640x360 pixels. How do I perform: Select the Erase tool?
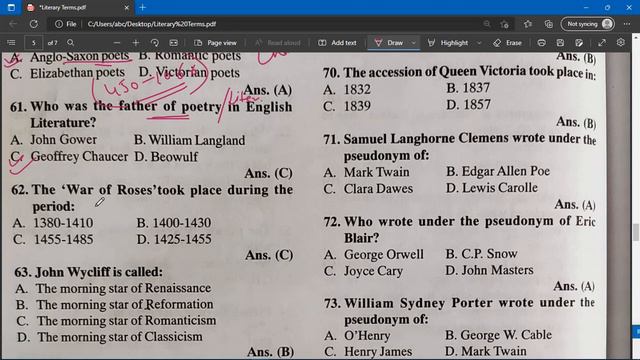tap(507, 42)
